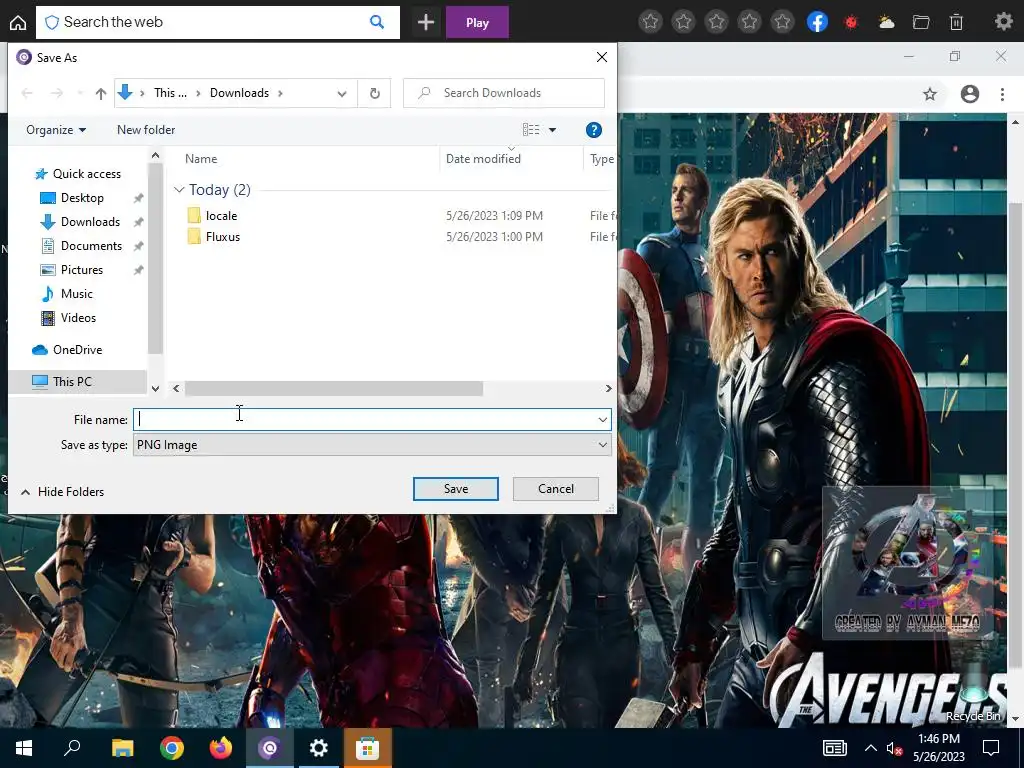
Task: Click the purple Play button
Action: (x=477, y=23)
